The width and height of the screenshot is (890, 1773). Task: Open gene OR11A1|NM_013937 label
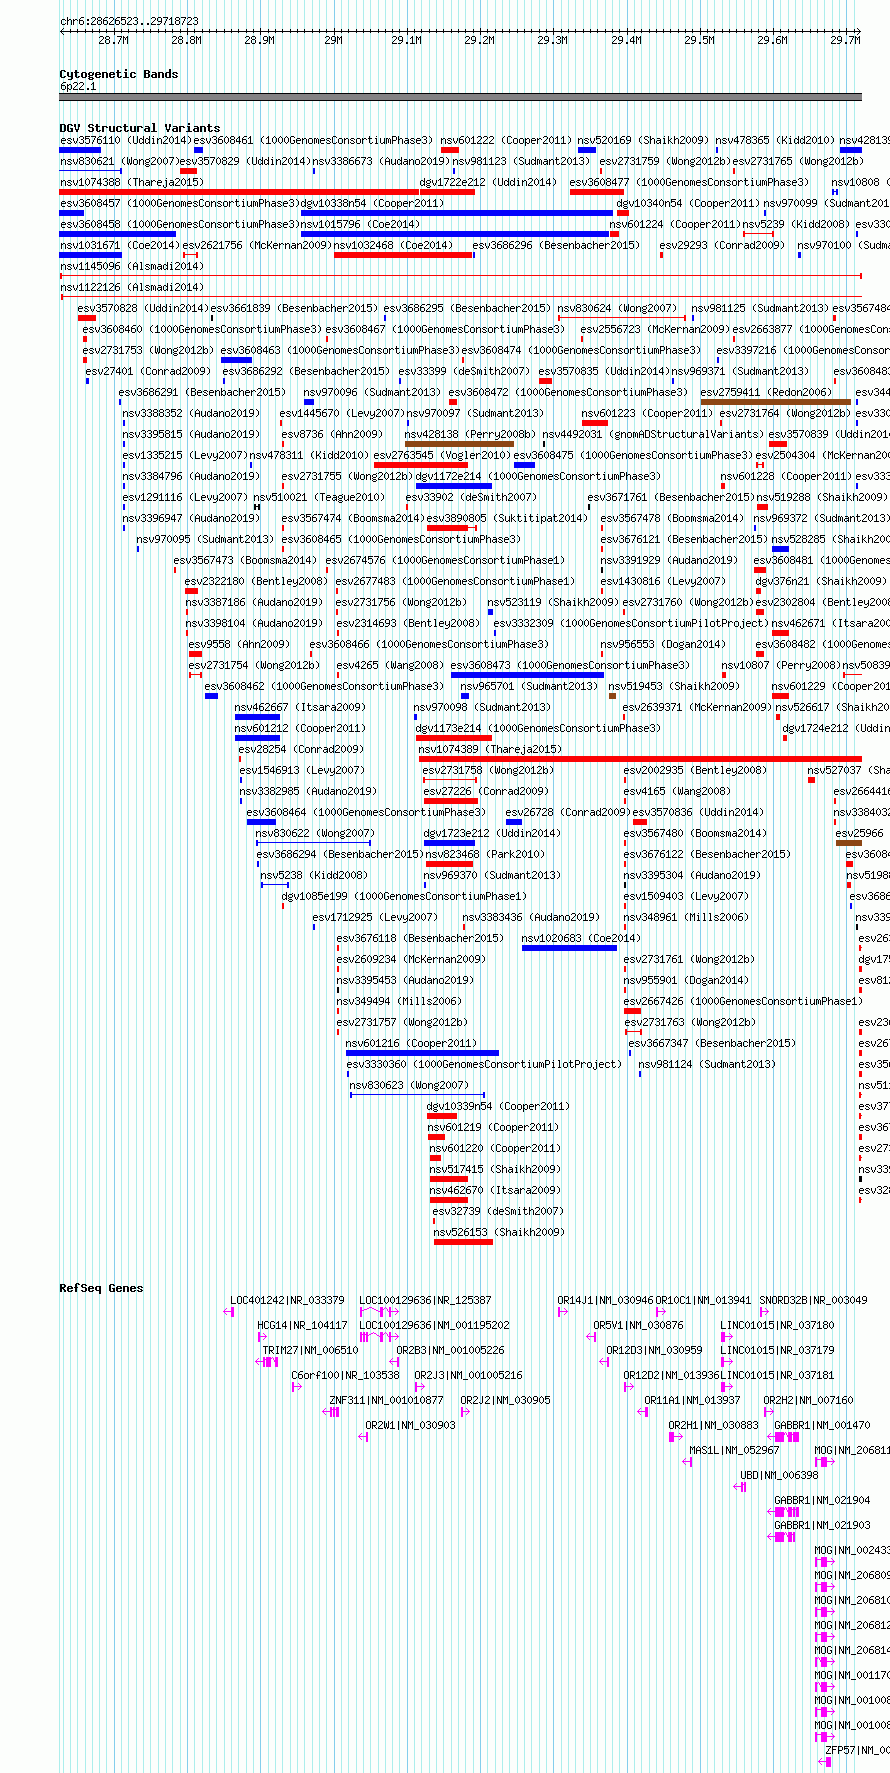[692, 1400]
